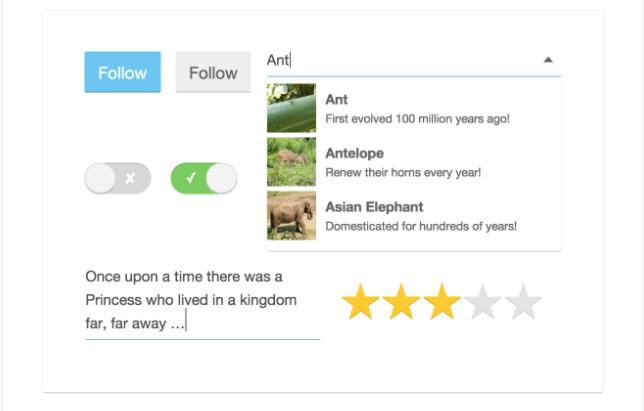Click "Domesticated for hundreds of years!" description
Viewport: 644px width, 411px height.
(x=421, y=226)
